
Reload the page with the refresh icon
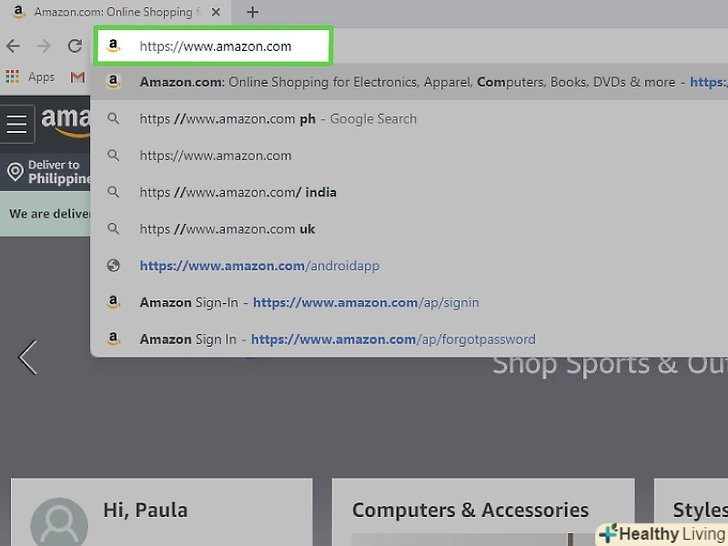click(x=75, y=46)
